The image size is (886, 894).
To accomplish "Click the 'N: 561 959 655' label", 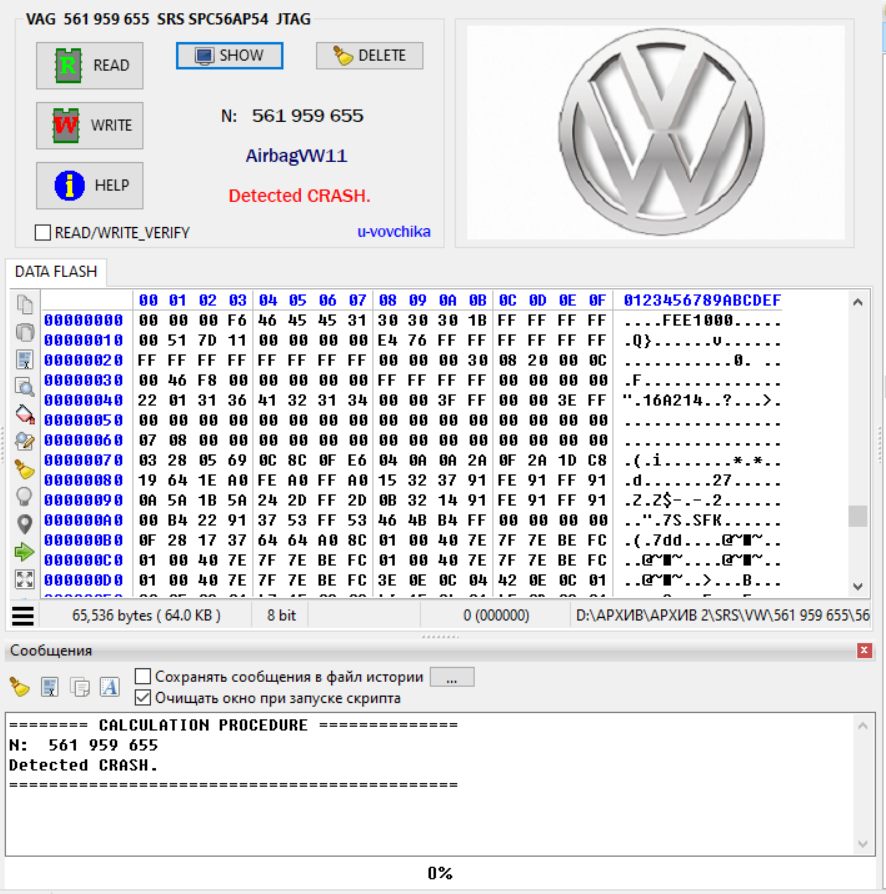I will pos(292,116).
